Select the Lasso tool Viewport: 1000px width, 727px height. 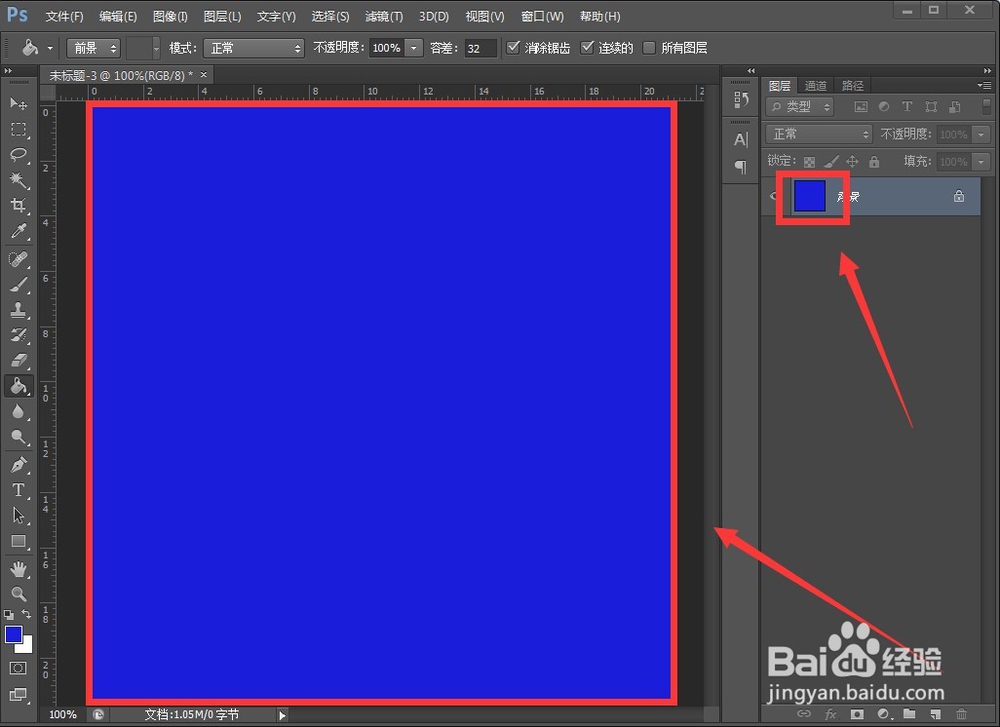click(18, 154)
